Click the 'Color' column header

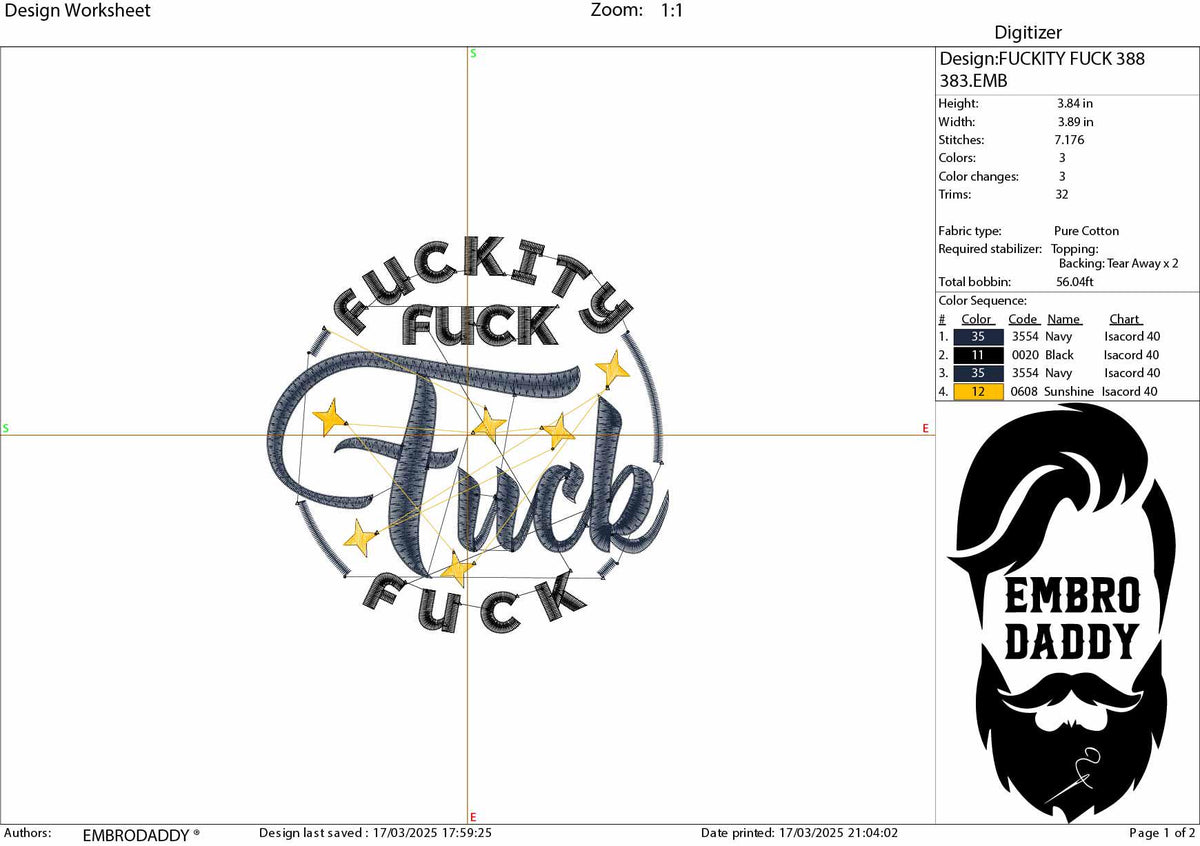click(x=977, y=319)
